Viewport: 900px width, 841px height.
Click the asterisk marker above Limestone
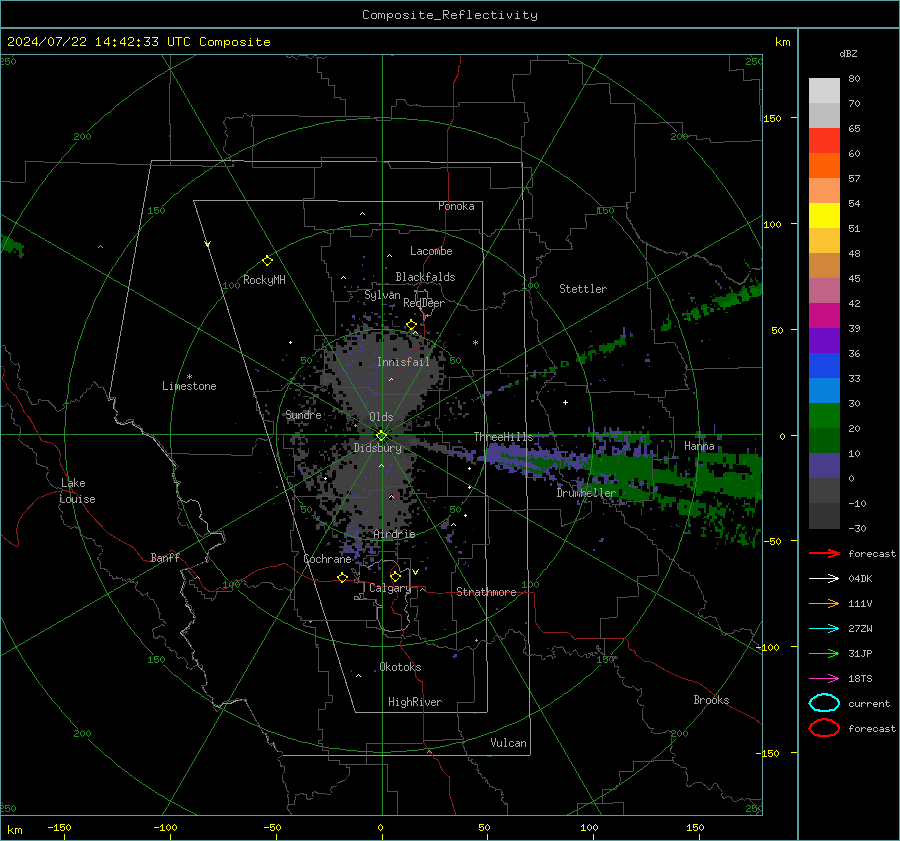189,377
